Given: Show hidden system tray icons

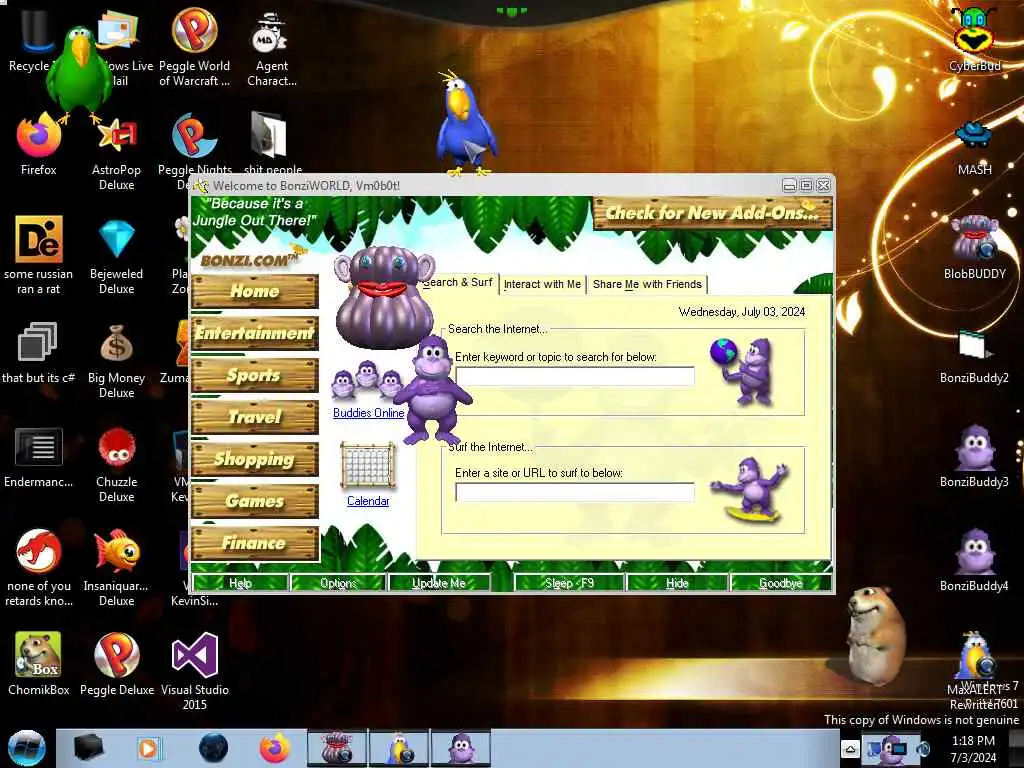Looking at the screenshot, I should click(850, 748).
